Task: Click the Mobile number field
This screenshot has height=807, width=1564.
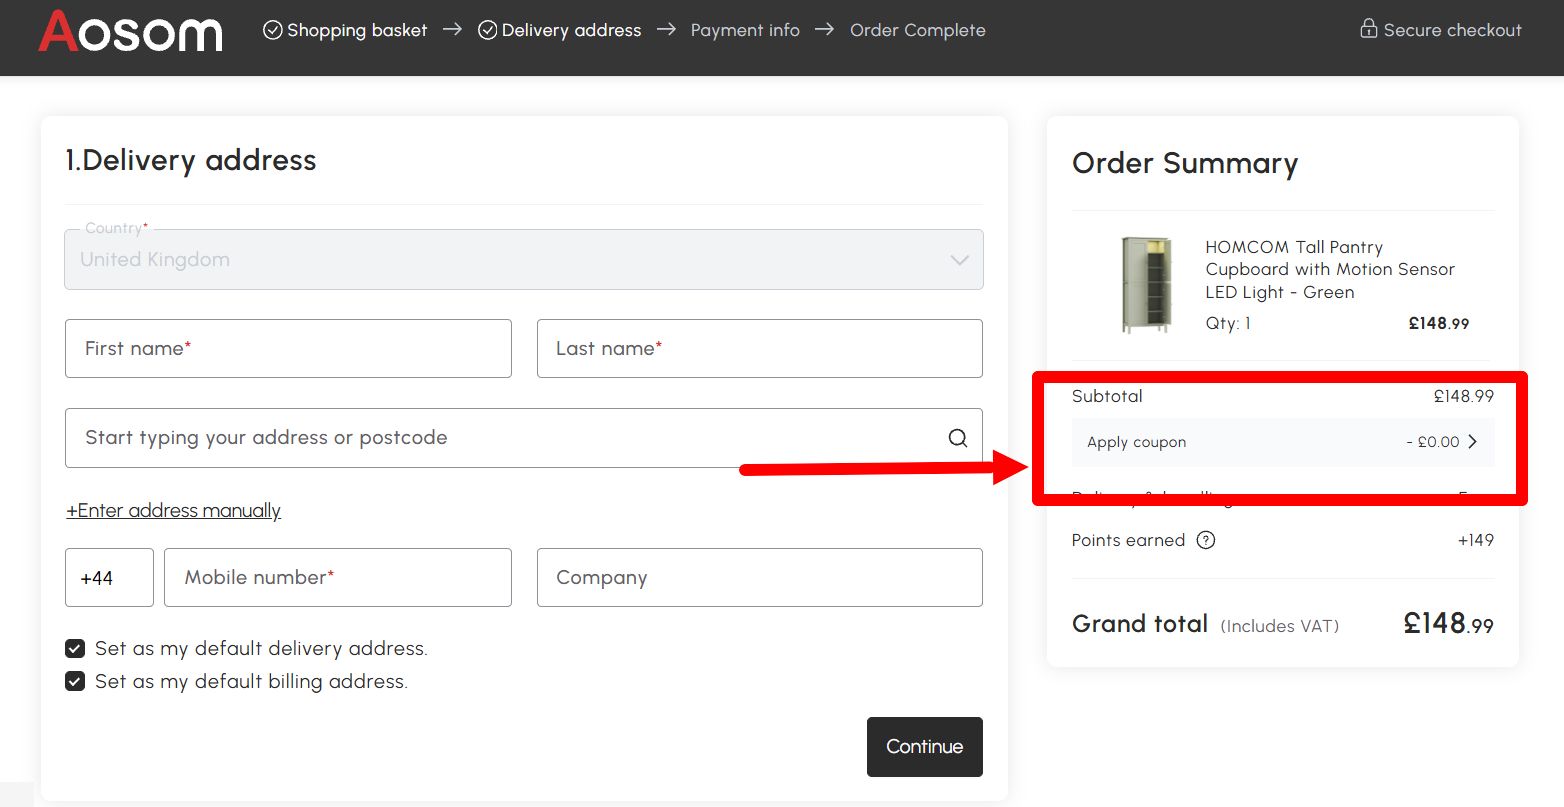Action: pos(338,577)
